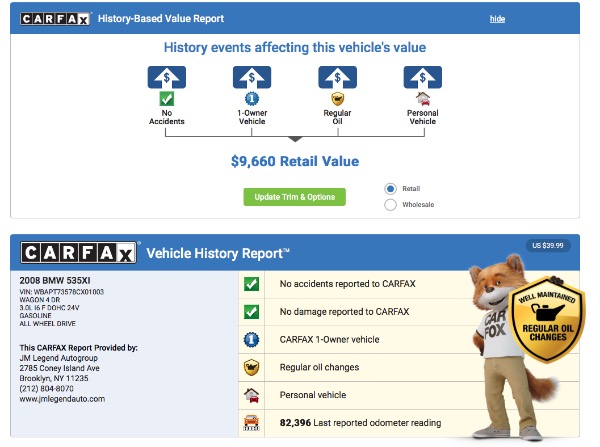The image size is (600, 447).
Task: Click the Regular Oil gold shield icon
Action: pos(338,99)
